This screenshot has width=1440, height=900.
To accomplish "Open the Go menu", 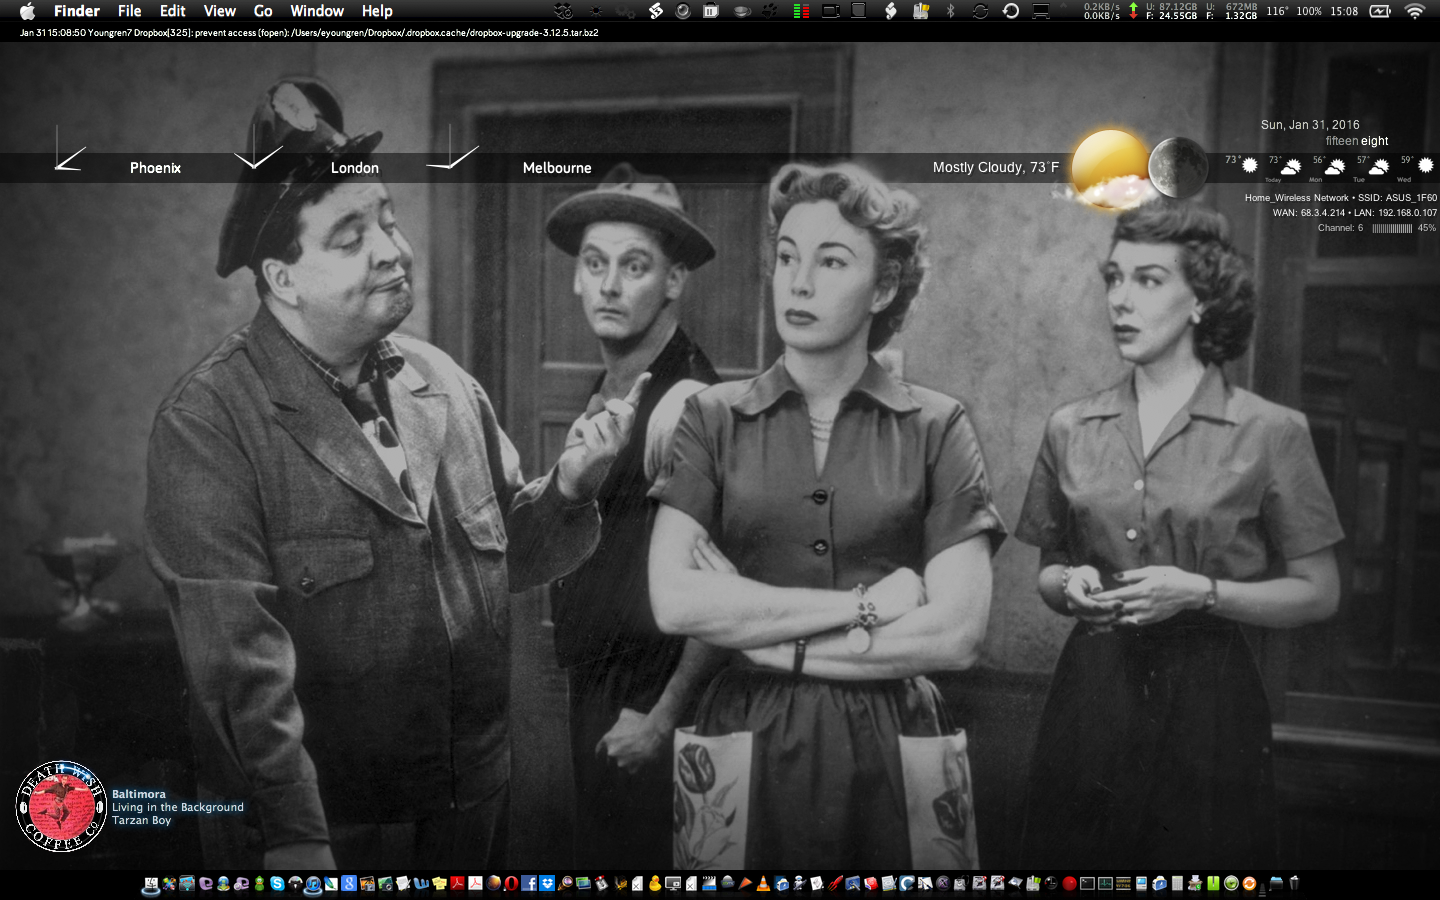I will (x=263, y=11).
